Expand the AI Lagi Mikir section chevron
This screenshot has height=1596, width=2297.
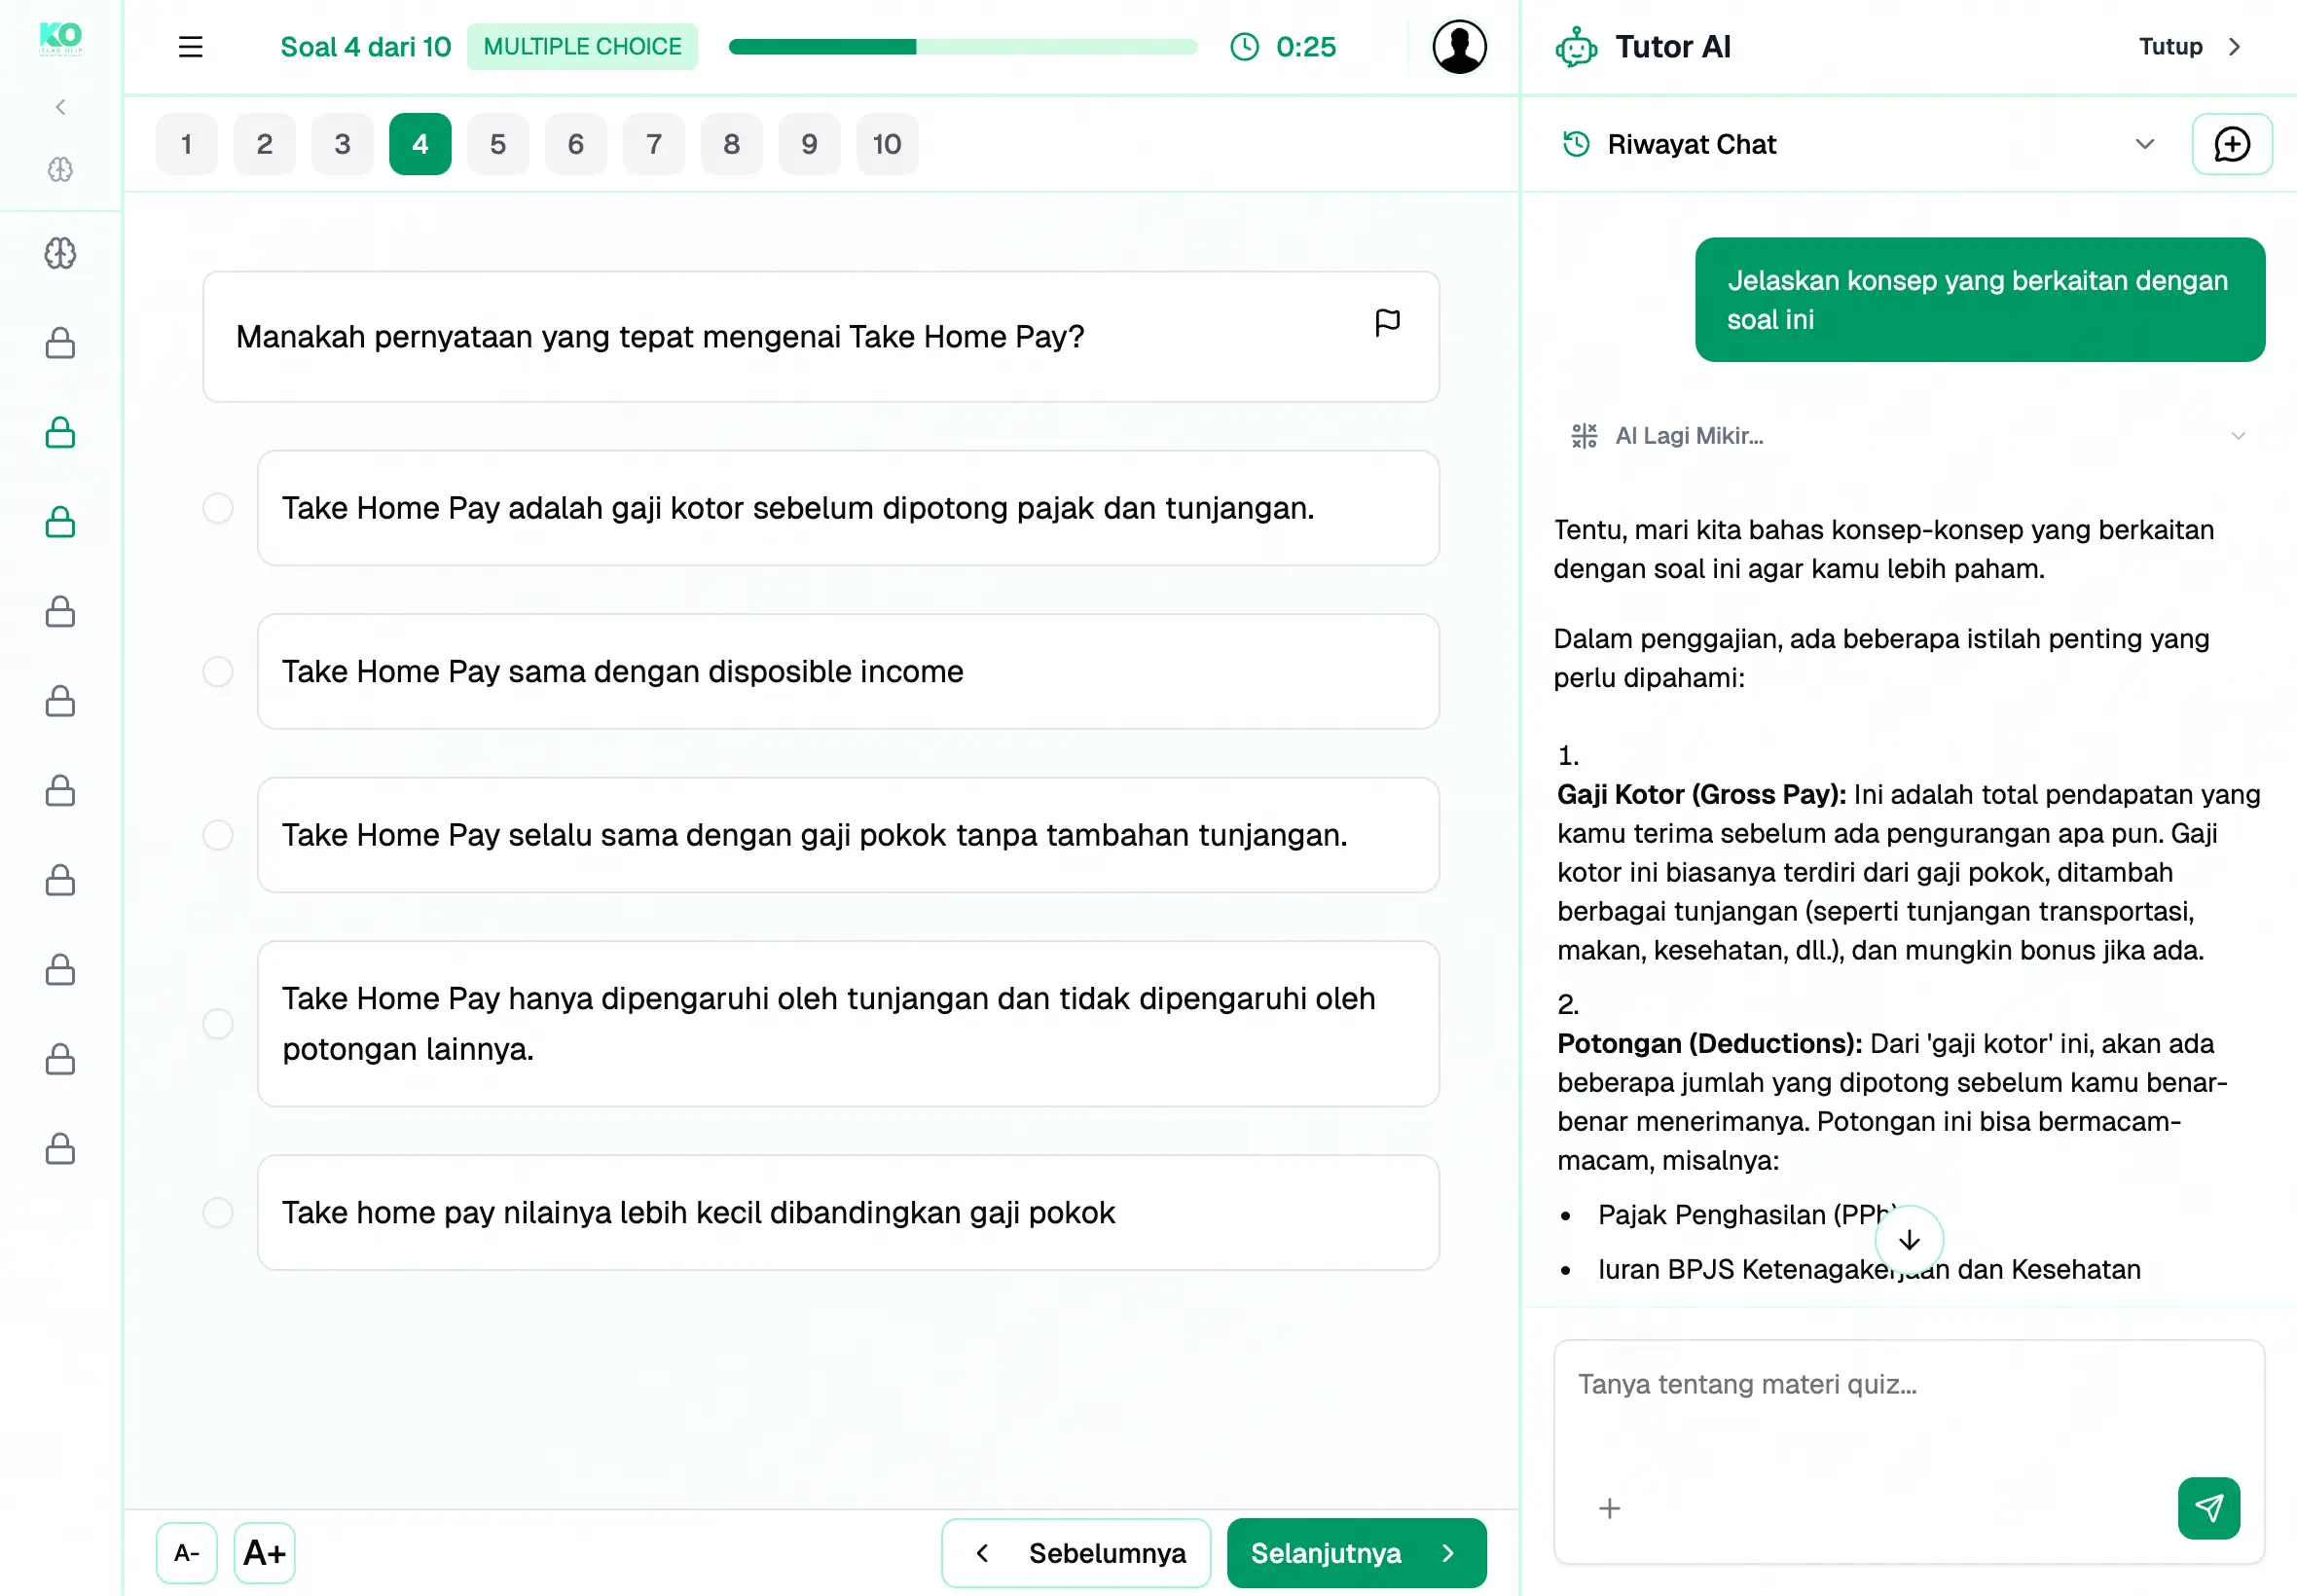pos(2238,435)
